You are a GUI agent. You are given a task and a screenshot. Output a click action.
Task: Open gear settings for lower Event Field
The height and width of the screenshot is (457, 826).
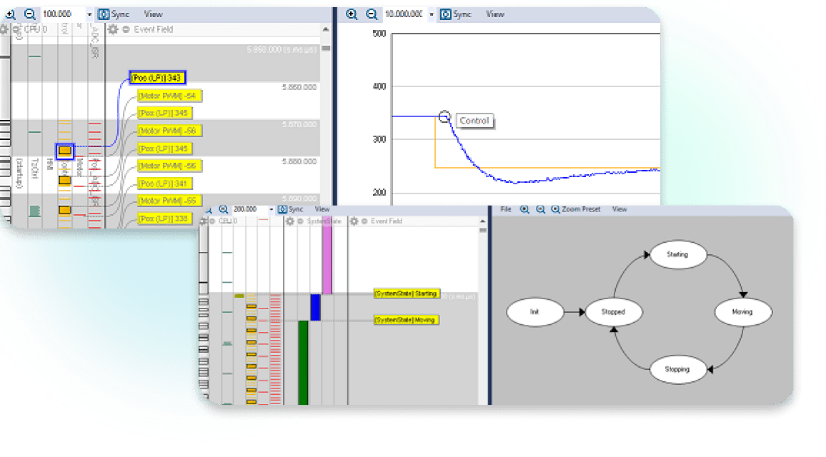point(354,221)
